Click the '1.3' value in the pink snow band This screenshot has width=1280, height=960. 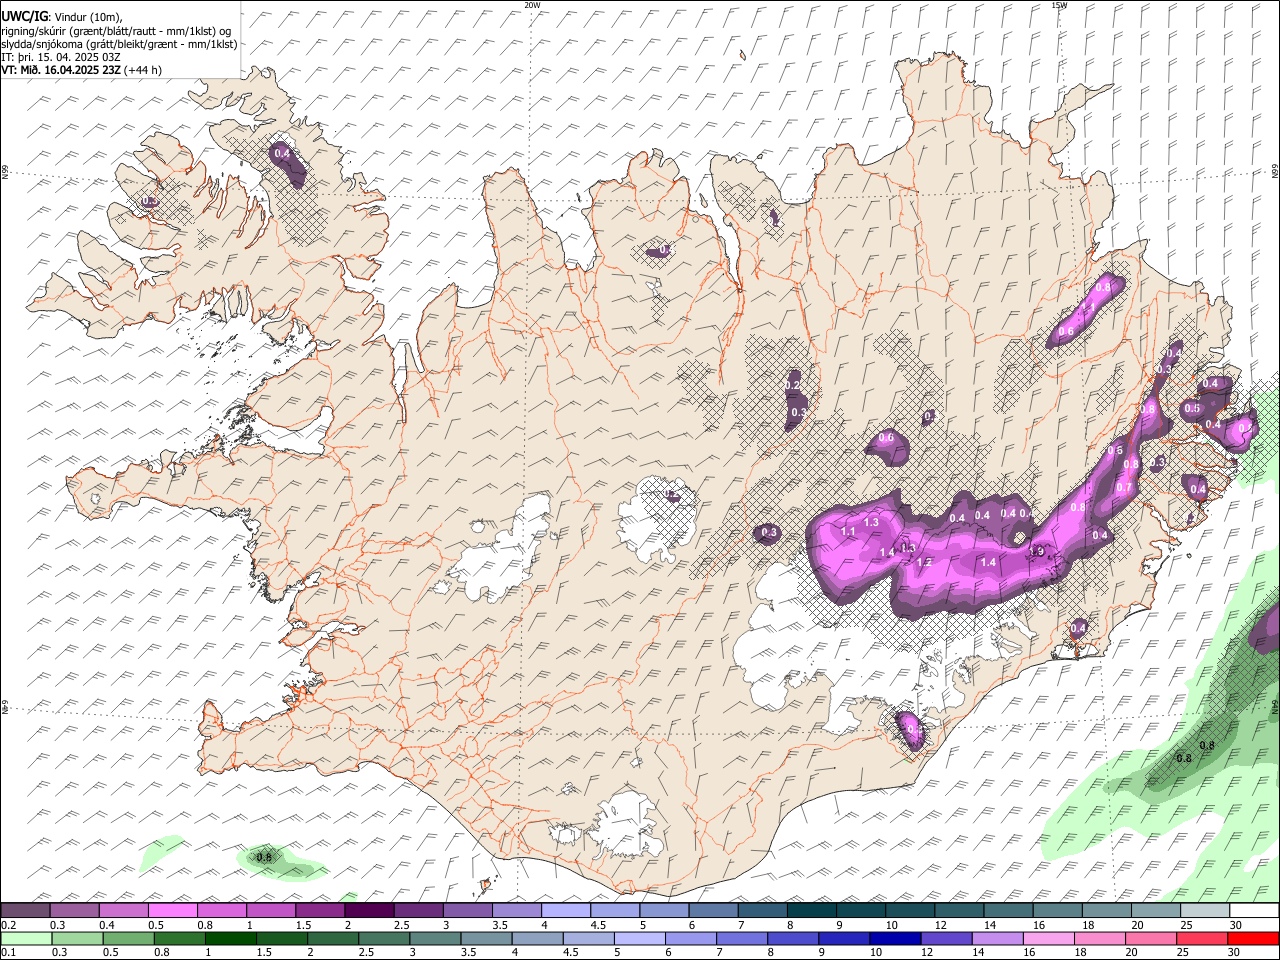[x=871, y=522]
